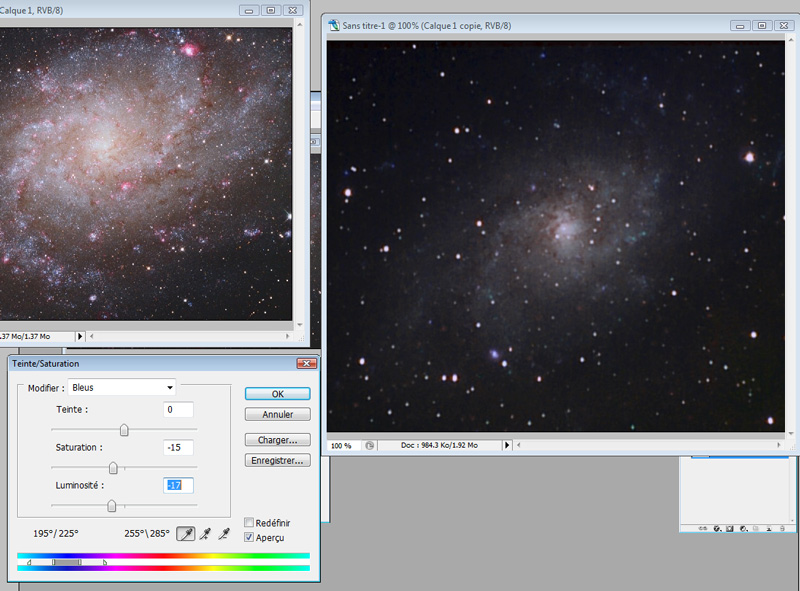800x591 pixels.
Task: Click OK in Teinte/Saturation dialog
Action: tap(277, 394)
